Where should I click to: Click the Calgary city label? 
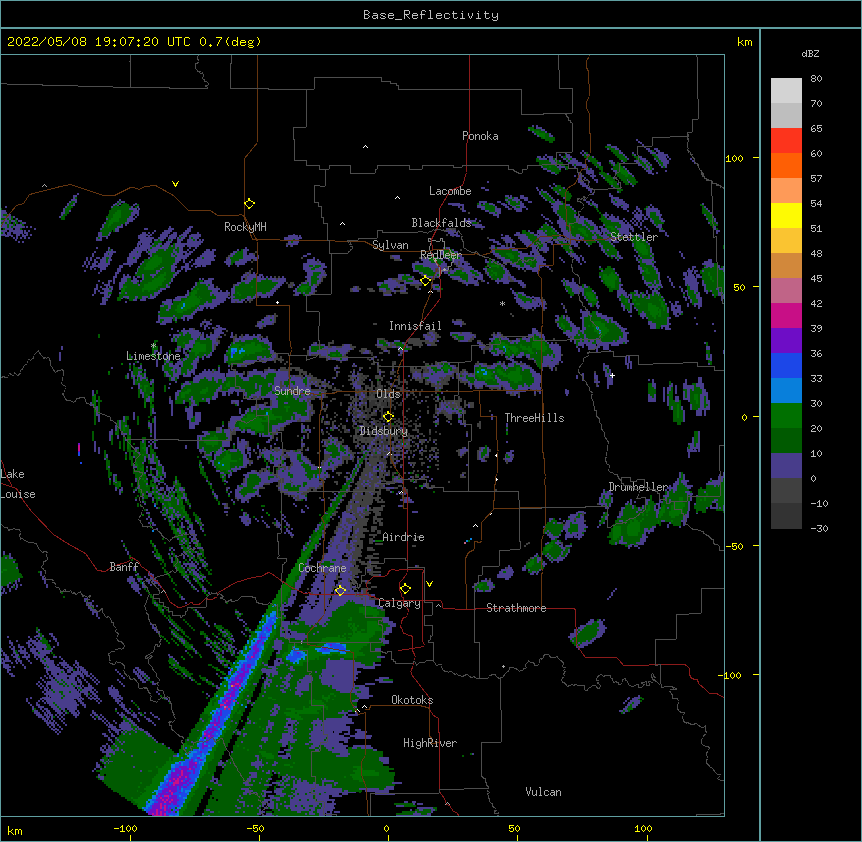click(399, 603)
